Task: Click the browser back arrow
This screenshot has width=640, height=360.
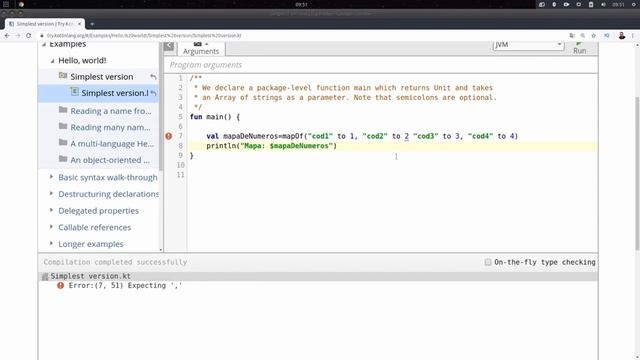Action: point(7,36)
